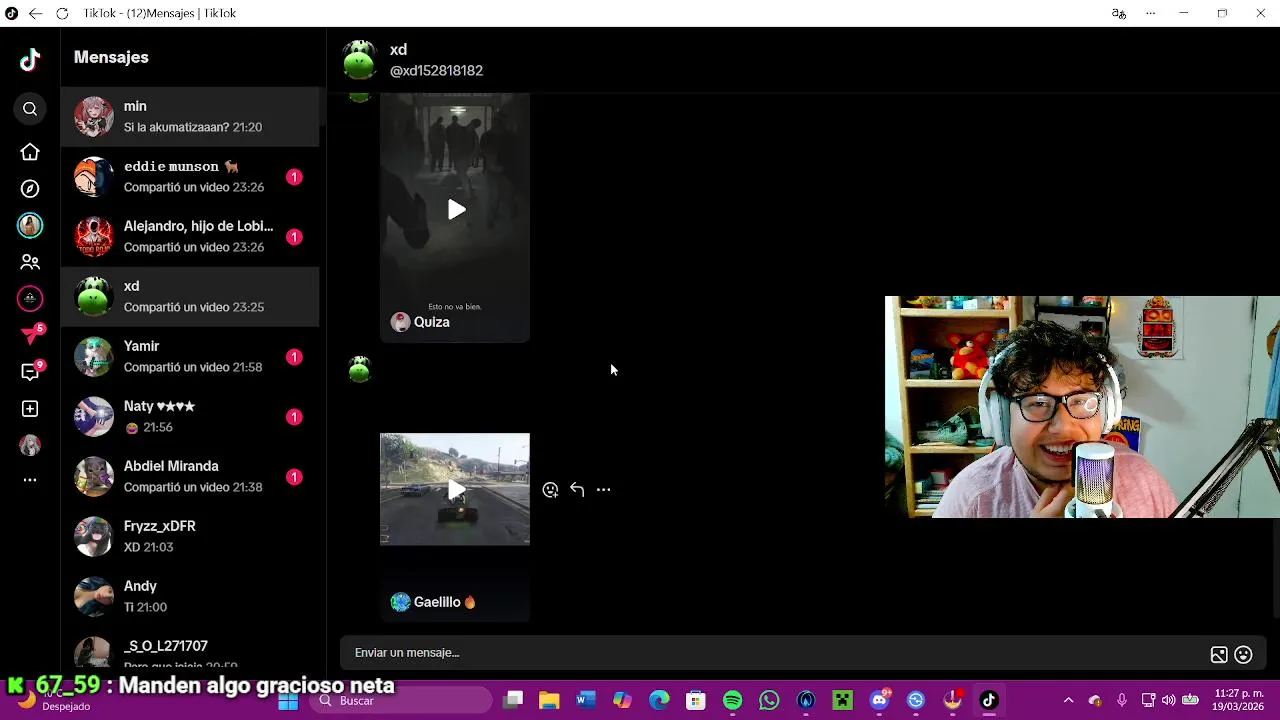Open Explore compass icon
This screenshot has width=1280, height=720.
point(30,189)
